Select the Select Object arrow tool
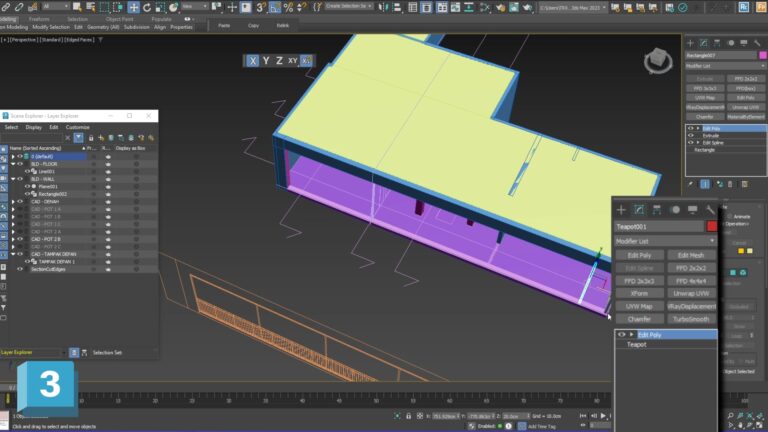This screenshot has height=432, width=768. (x=77, y=7)
